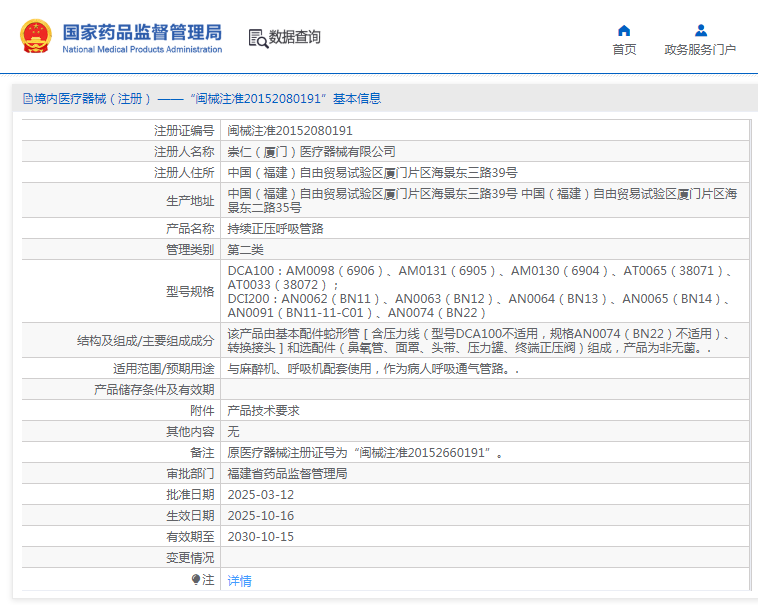Click the 数据查询 magnifier document icon
Image resolution: width=758 pixels, height=605 pixels.
(x=258, y=38)
